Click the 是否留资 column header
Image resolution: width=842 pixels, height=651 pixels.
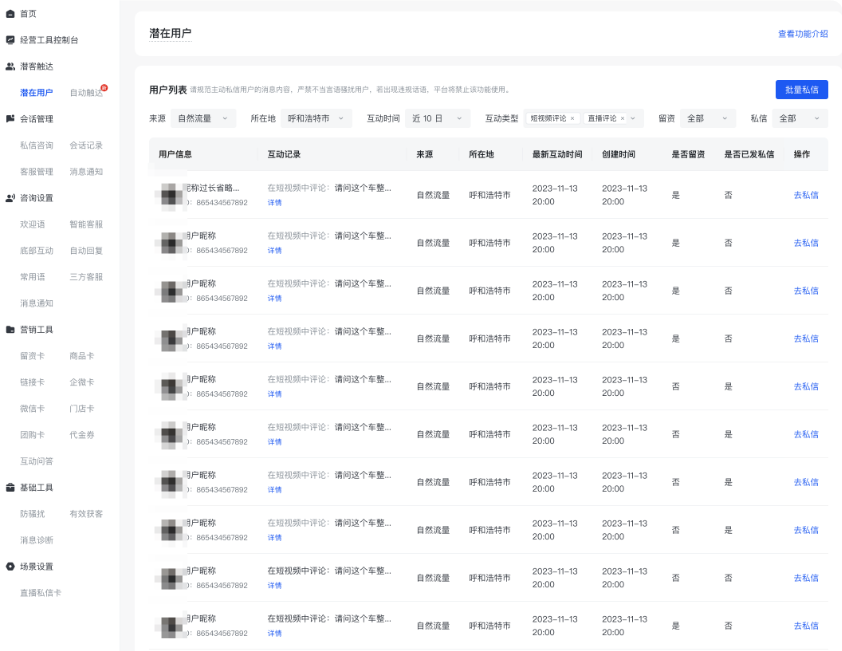[688, 154]
